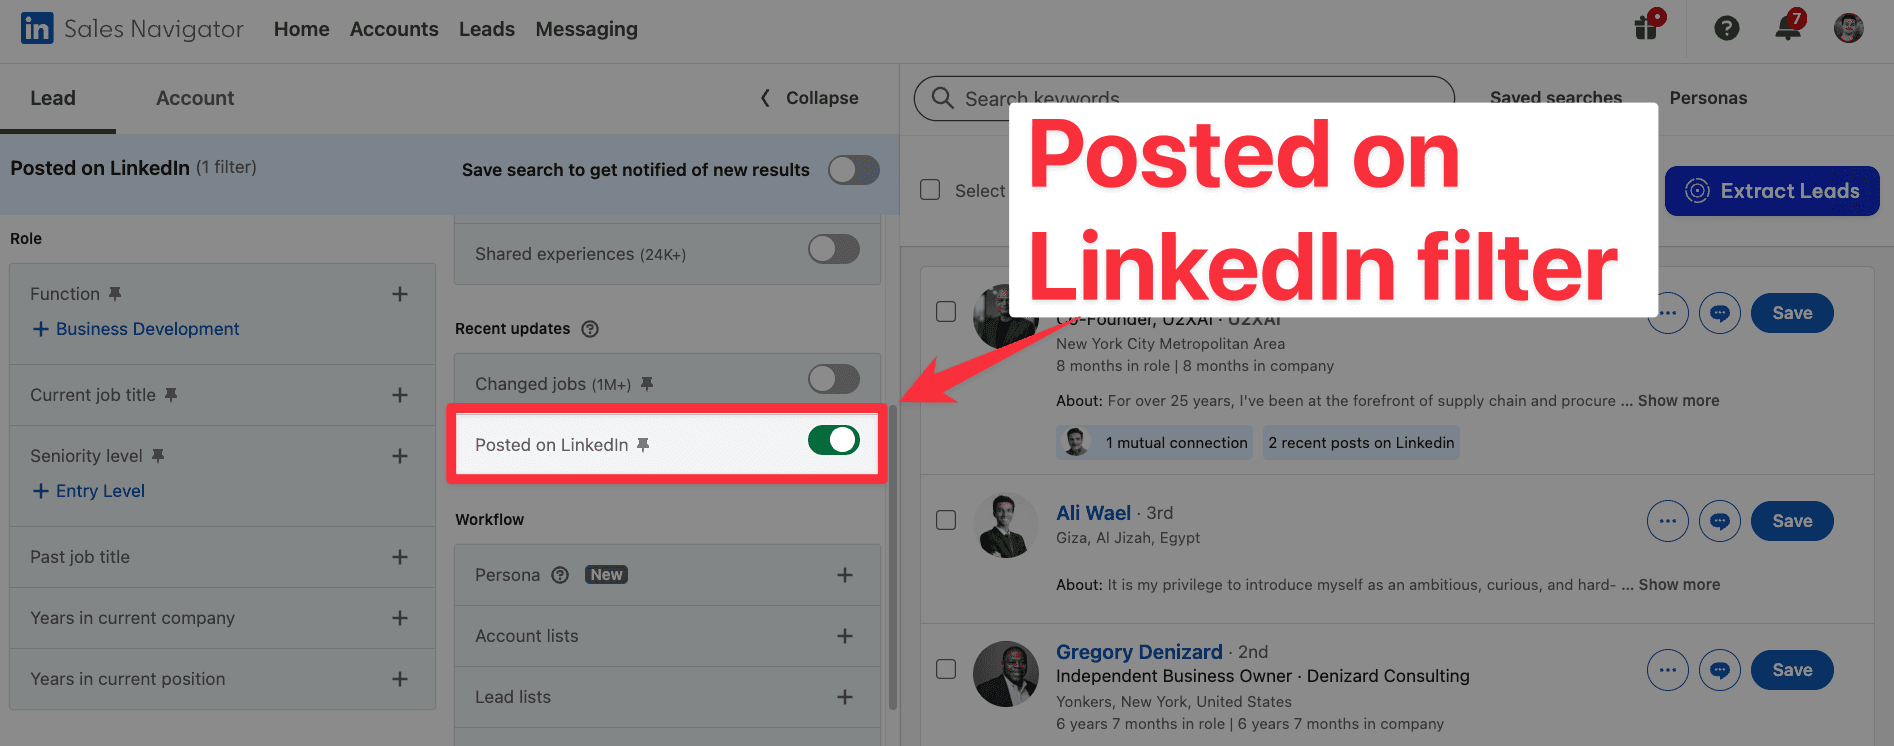Click the pin icon next to Function
Screen dimensions: 1894x746
(115, 294)
